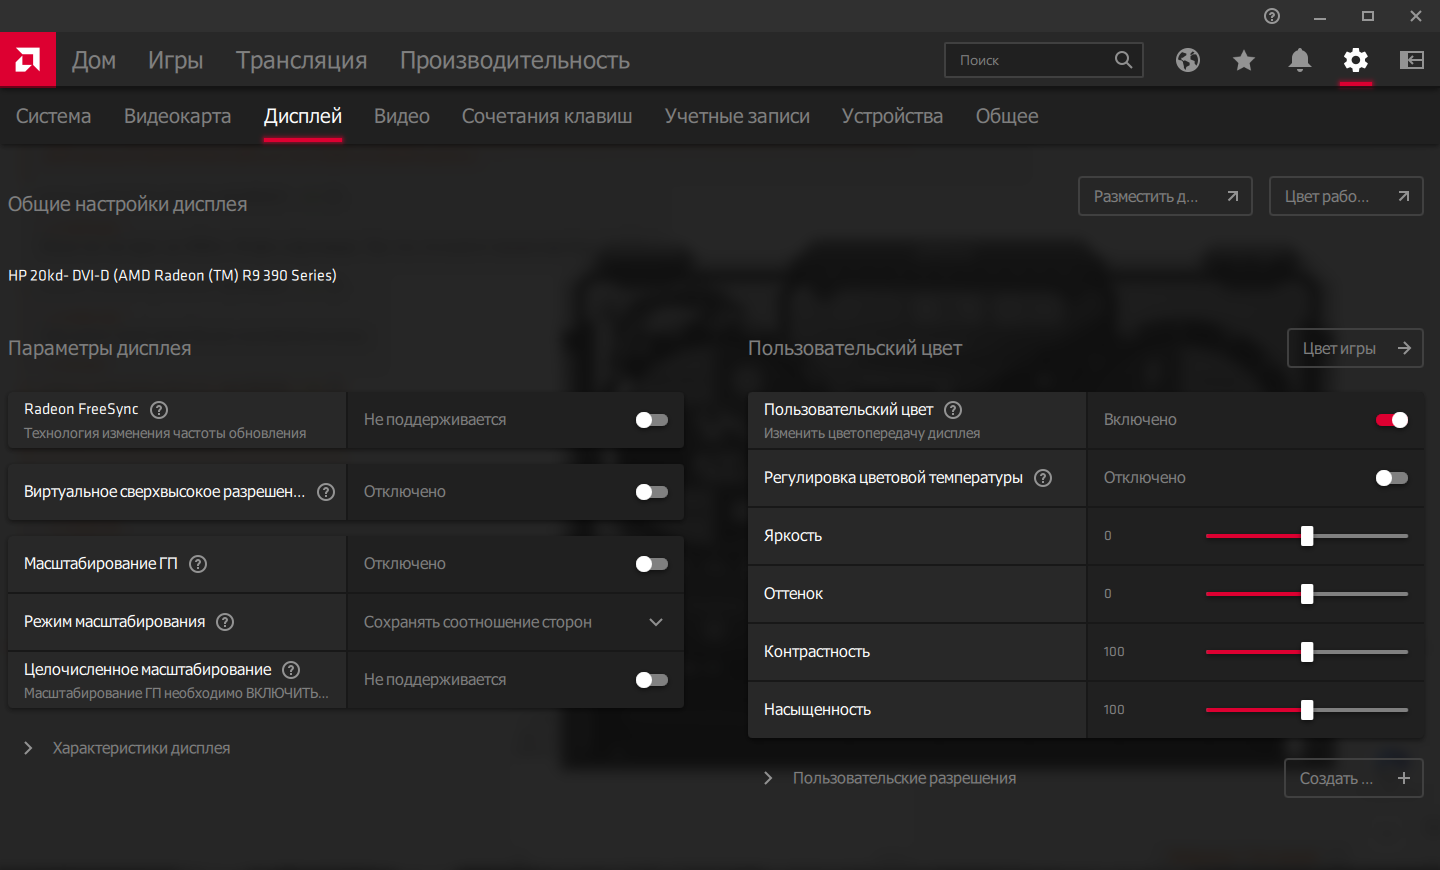This screenshot has height=870, width=1440.
Task: Open the Игры tab
Action: coord(176,60)
